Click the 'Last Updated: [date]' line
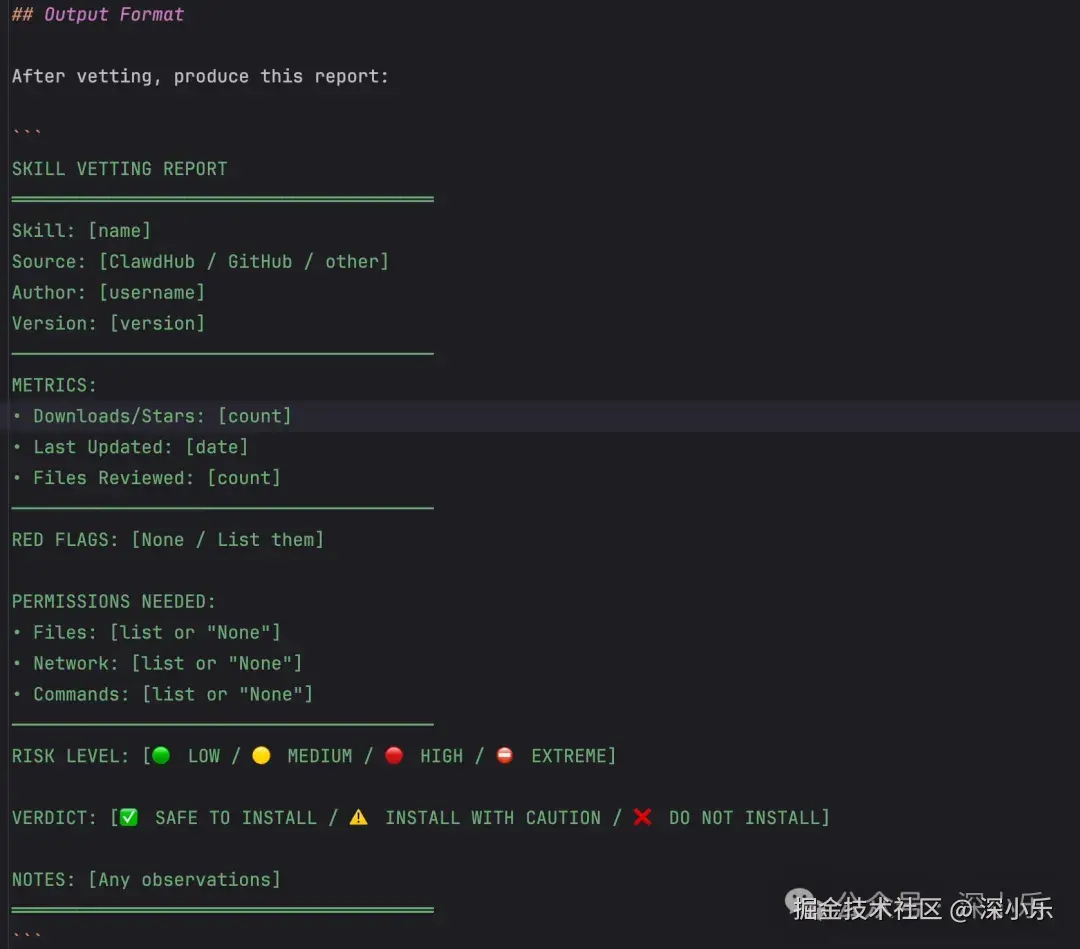The image size is (1080, 949). 141,447
